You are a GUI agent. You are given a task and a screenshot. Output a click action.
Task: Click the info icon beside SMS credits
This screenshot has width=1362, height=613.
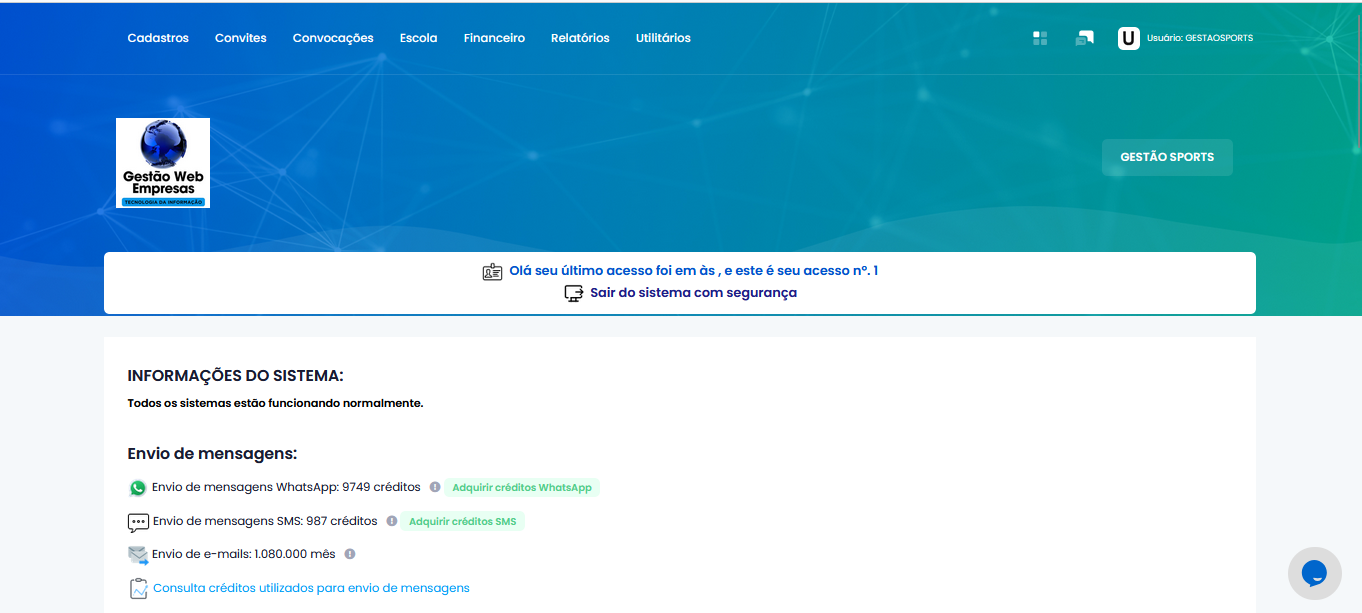[x=392, y=521]
